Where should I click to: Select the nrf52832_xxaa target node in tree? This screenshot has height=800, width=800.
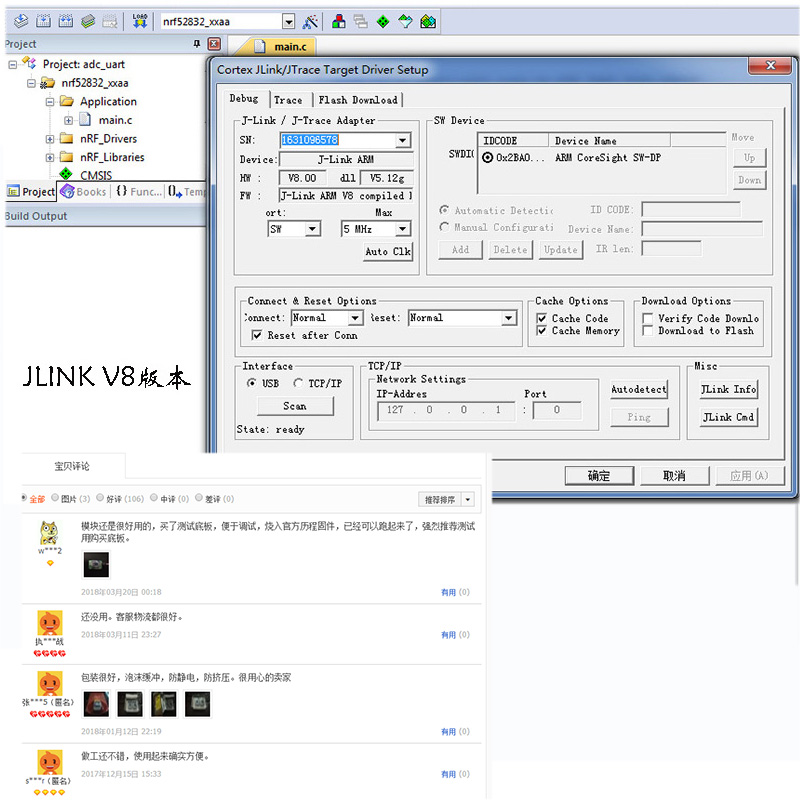95,83
